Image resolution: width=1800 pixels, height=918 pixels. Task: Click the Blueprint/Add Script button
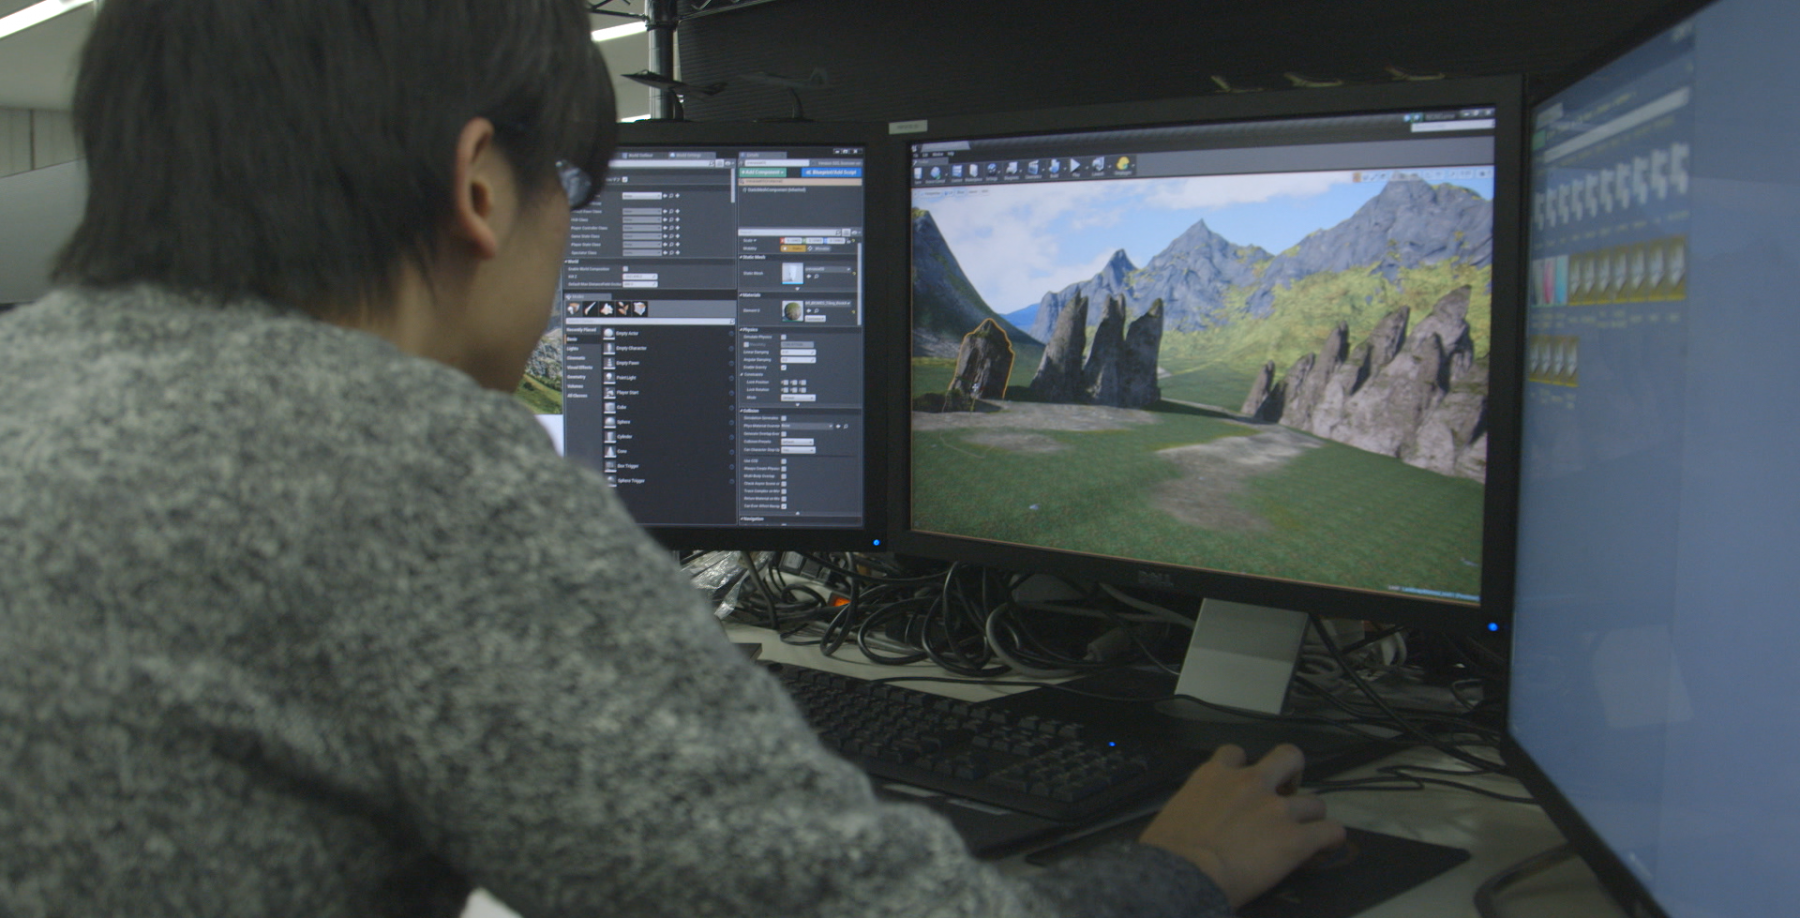click(x=832, y=172)
